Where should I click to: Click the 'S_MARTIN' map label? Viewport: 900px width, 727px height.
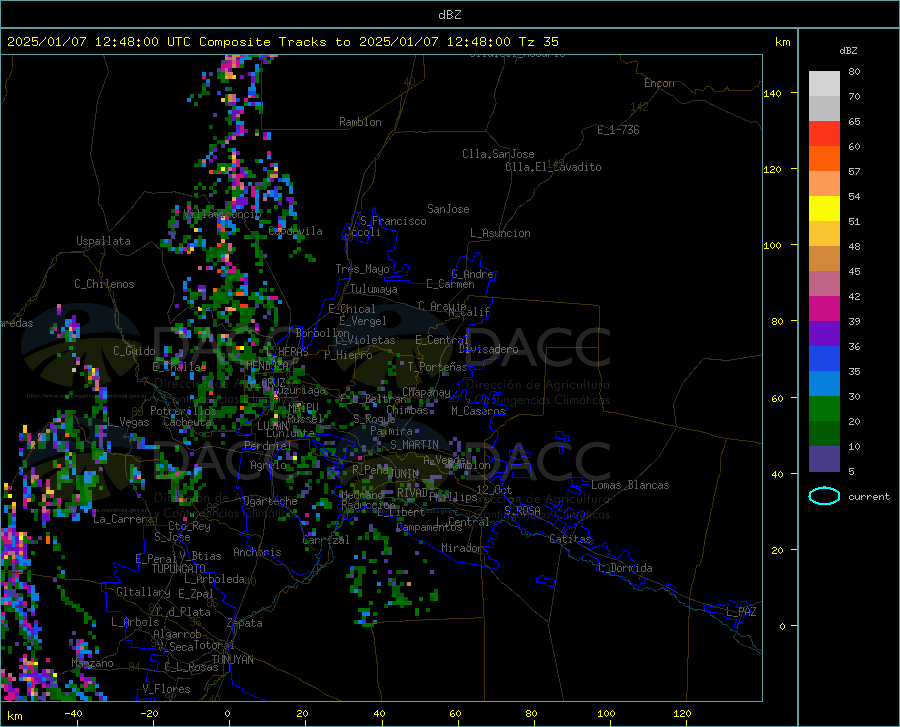tap(414, 445)
